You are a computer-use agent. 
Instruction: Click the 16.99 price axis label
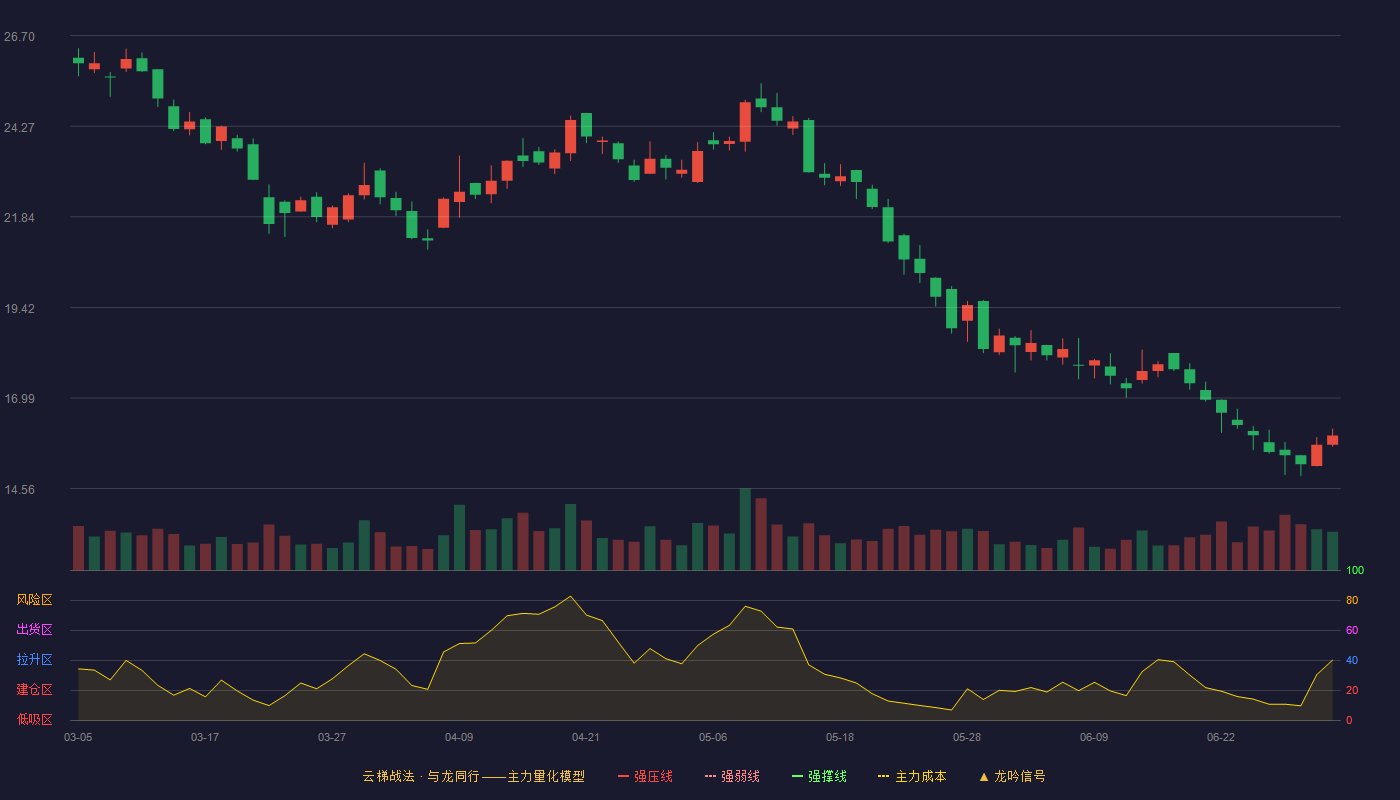pyautogui.click(x=19, y=399)
